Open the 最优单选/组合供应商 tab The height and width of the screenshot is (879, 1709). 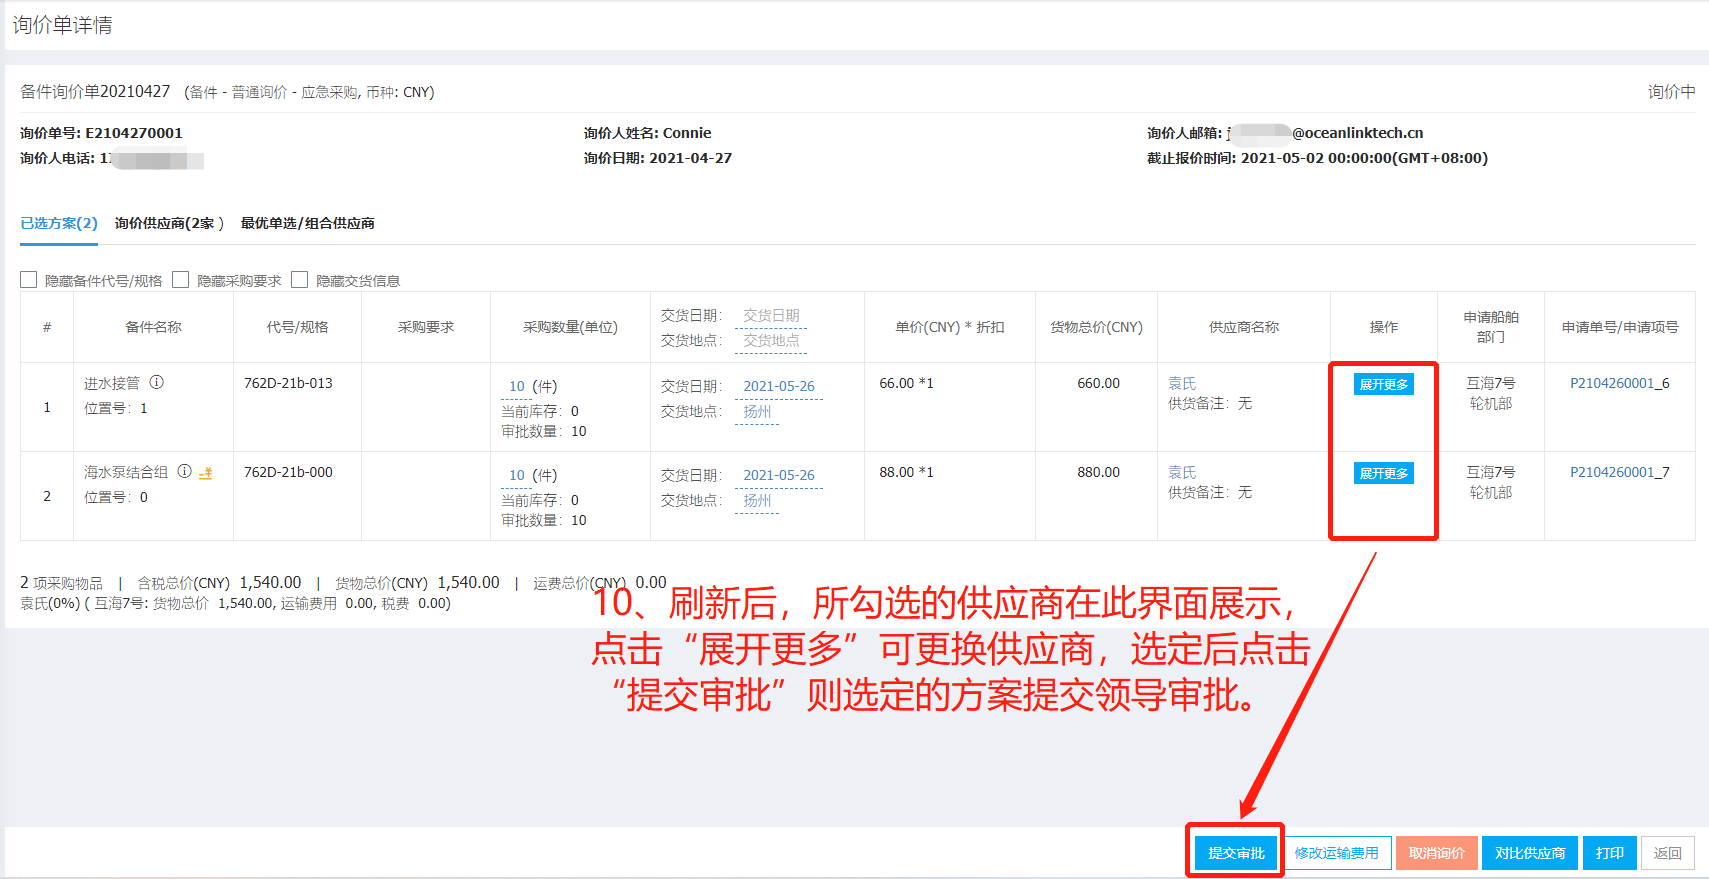point(308,223)
